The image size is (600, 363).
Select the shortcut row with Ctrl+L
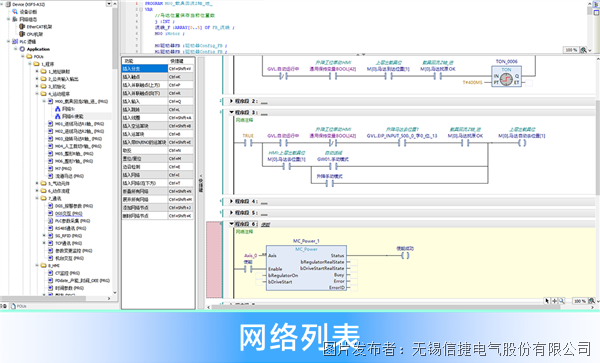click(157, 109)
